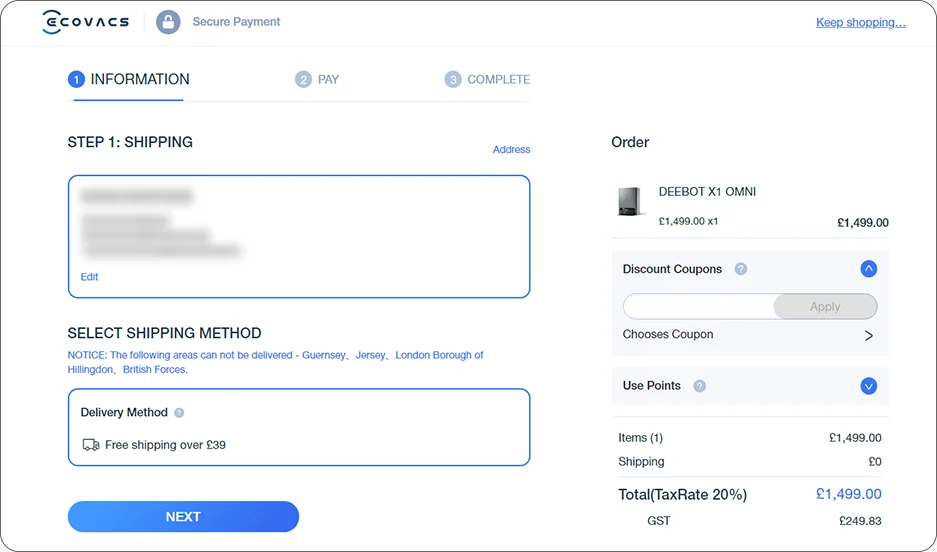Click the Secure Payment padlock icon
The width and height of the screenshot is (937, 552).
169,22
